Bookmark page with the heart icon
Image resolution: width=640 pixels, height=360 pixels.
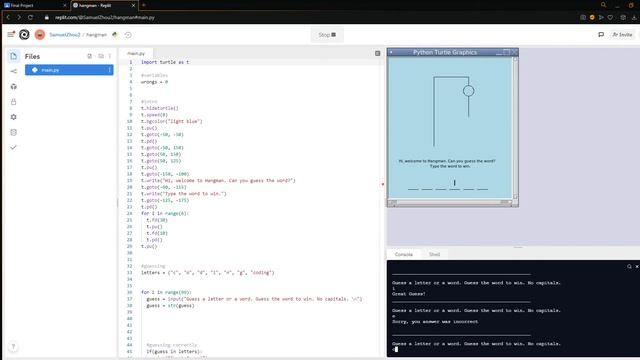coord(610,17)
